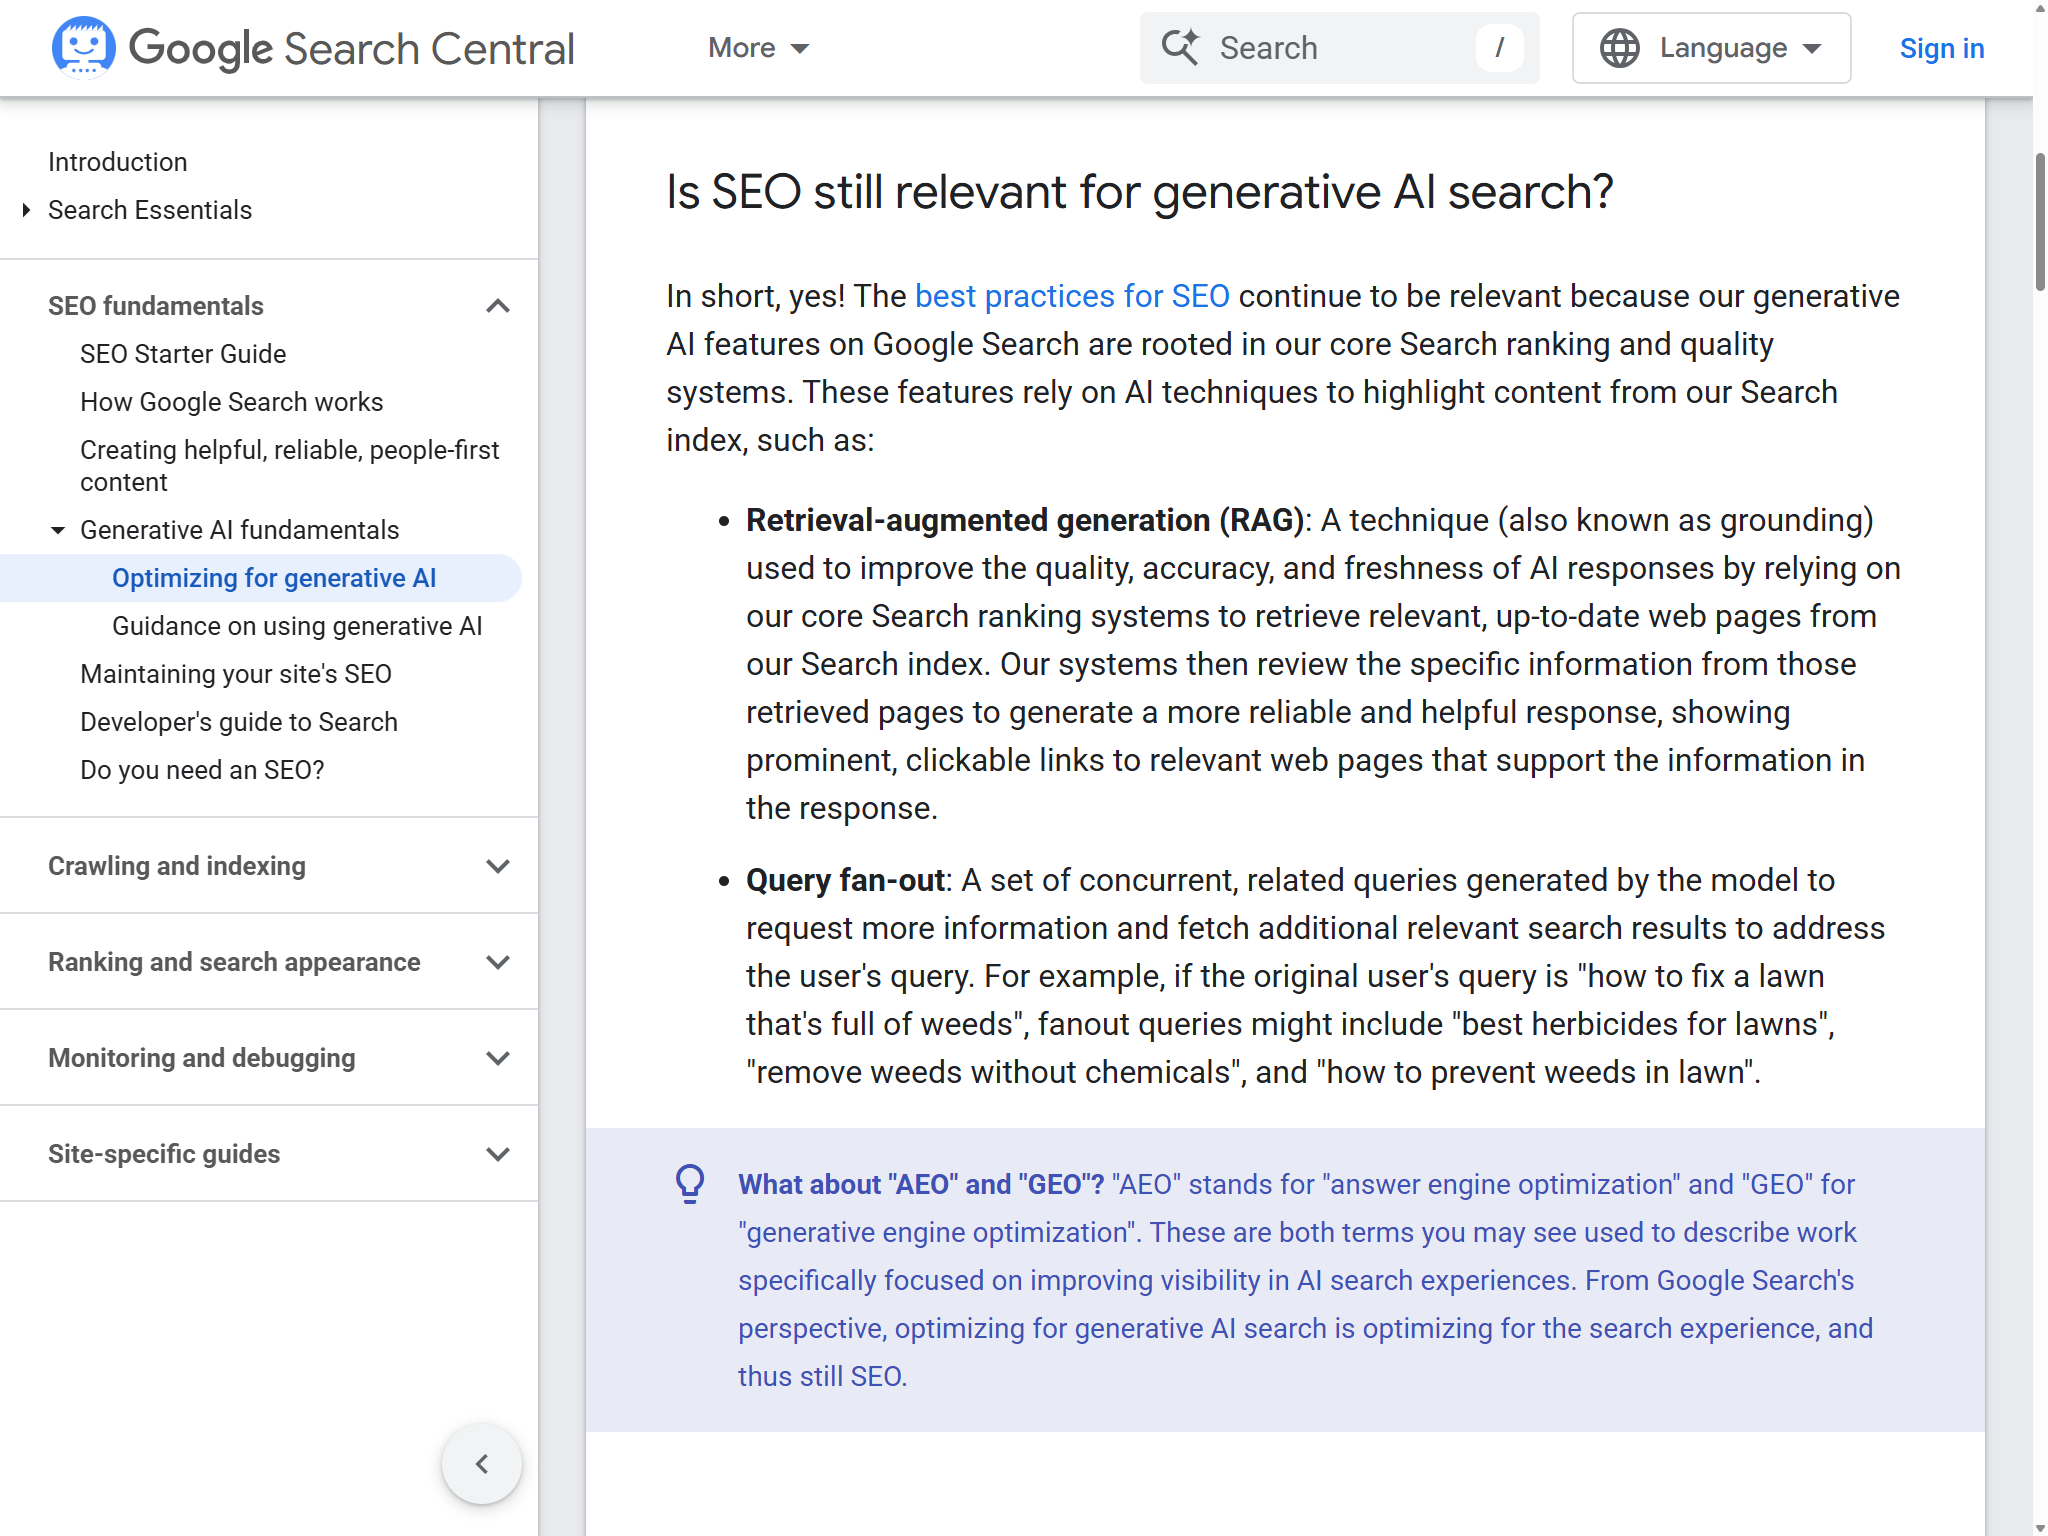The image size is (2048, 1536).
Task: Open Guidance on using generative AI
Action: point(297,626)
